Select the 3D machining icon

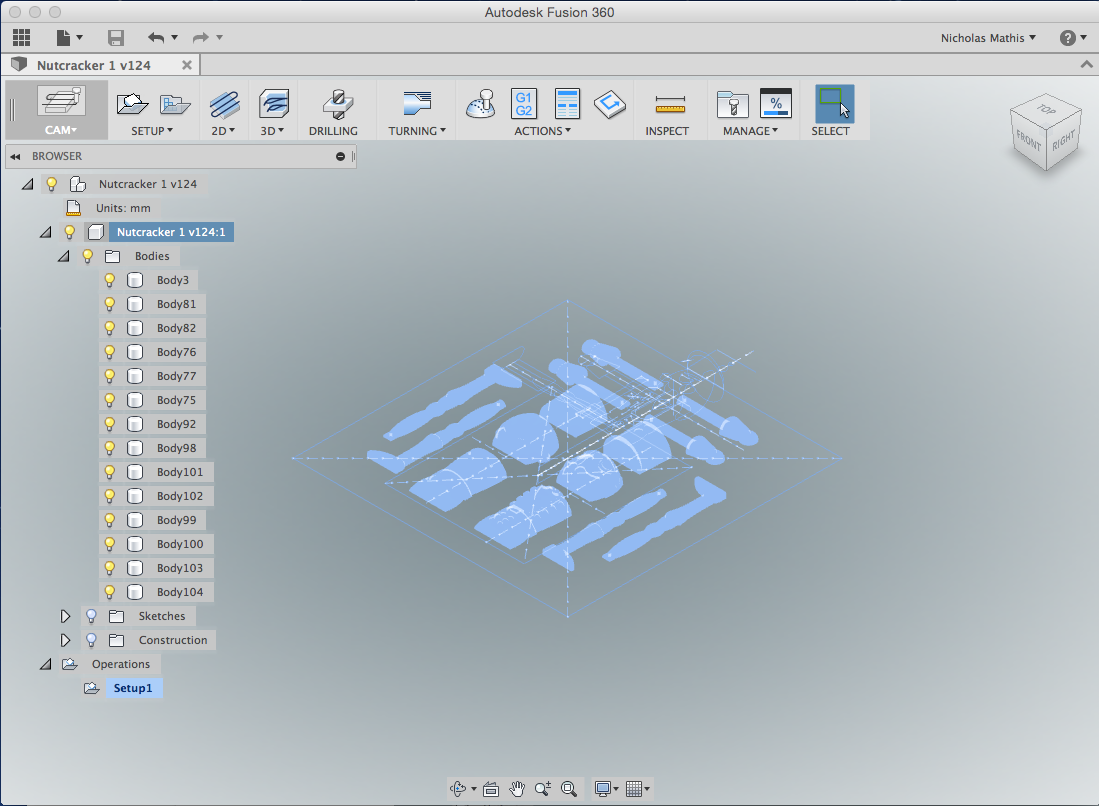[x=273, y=104]
